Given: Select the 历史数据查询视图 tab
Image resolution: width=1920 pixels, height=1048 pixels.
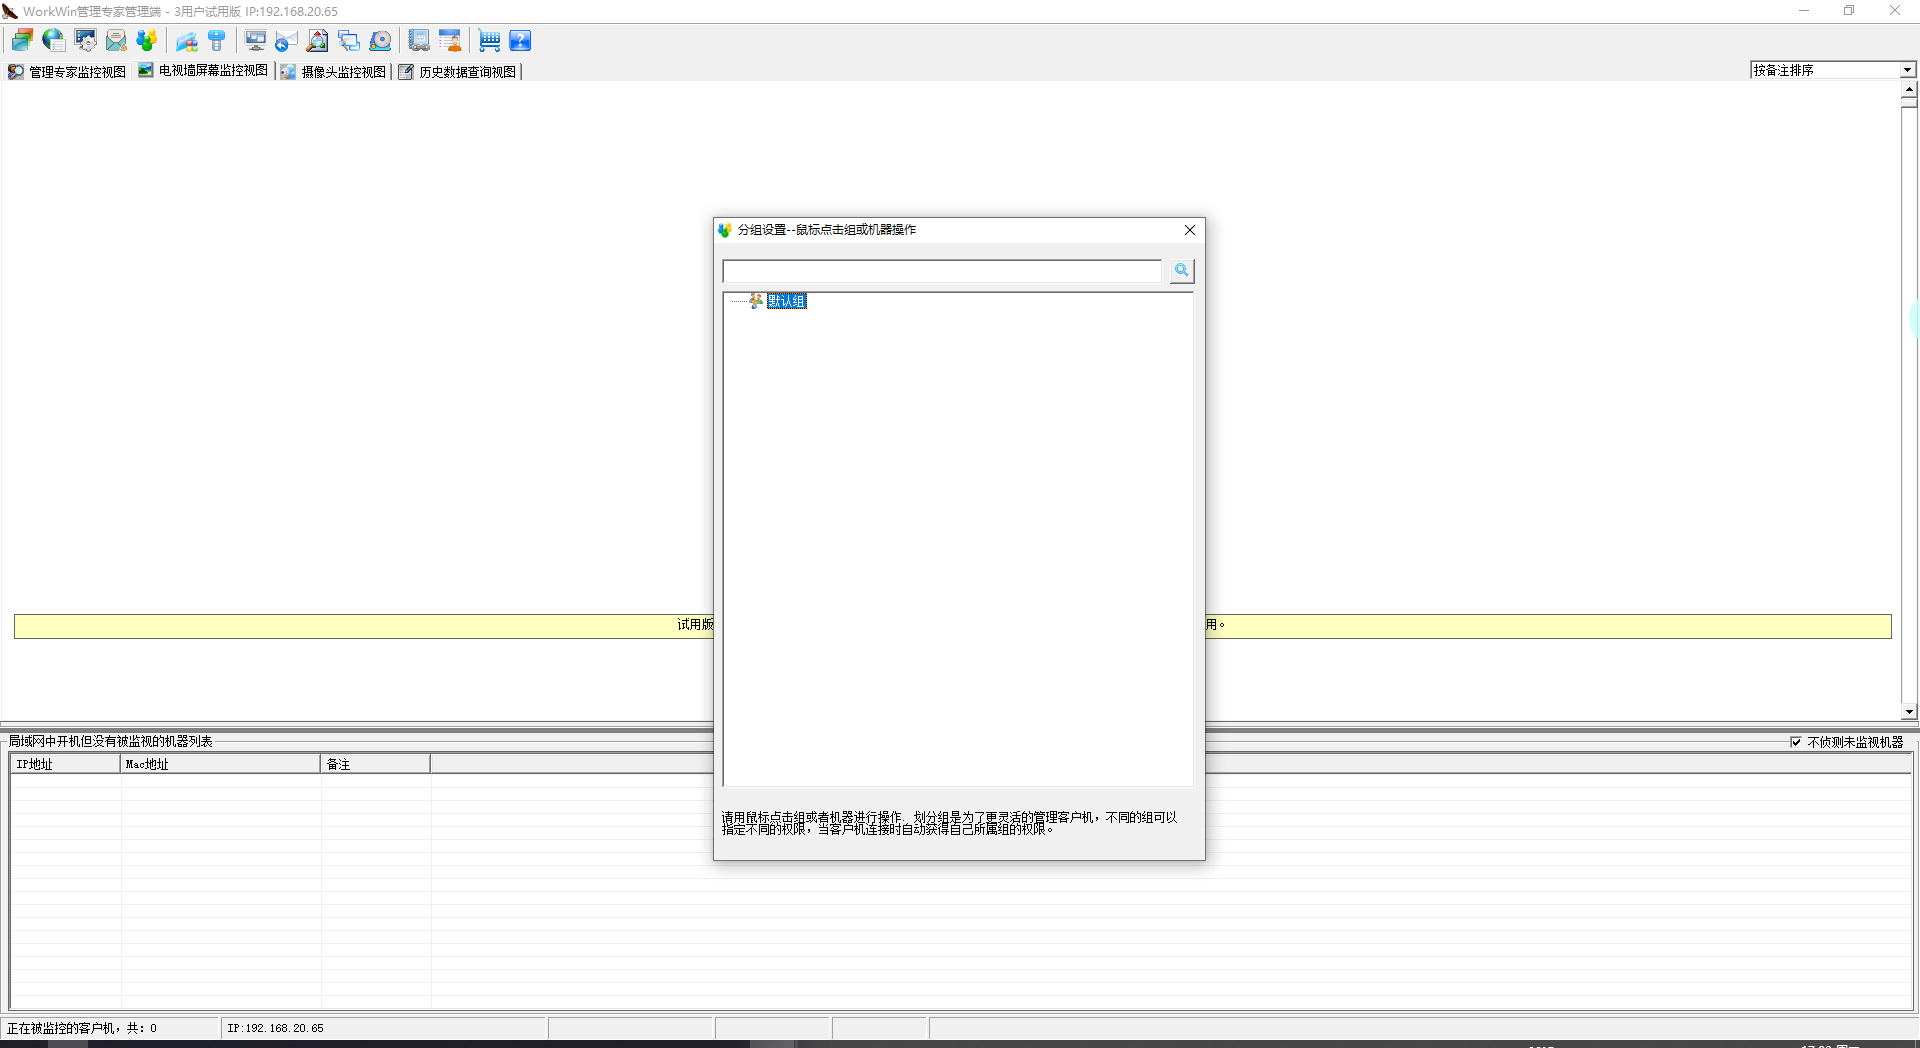Looking at the screenshot, I should 458,71.
